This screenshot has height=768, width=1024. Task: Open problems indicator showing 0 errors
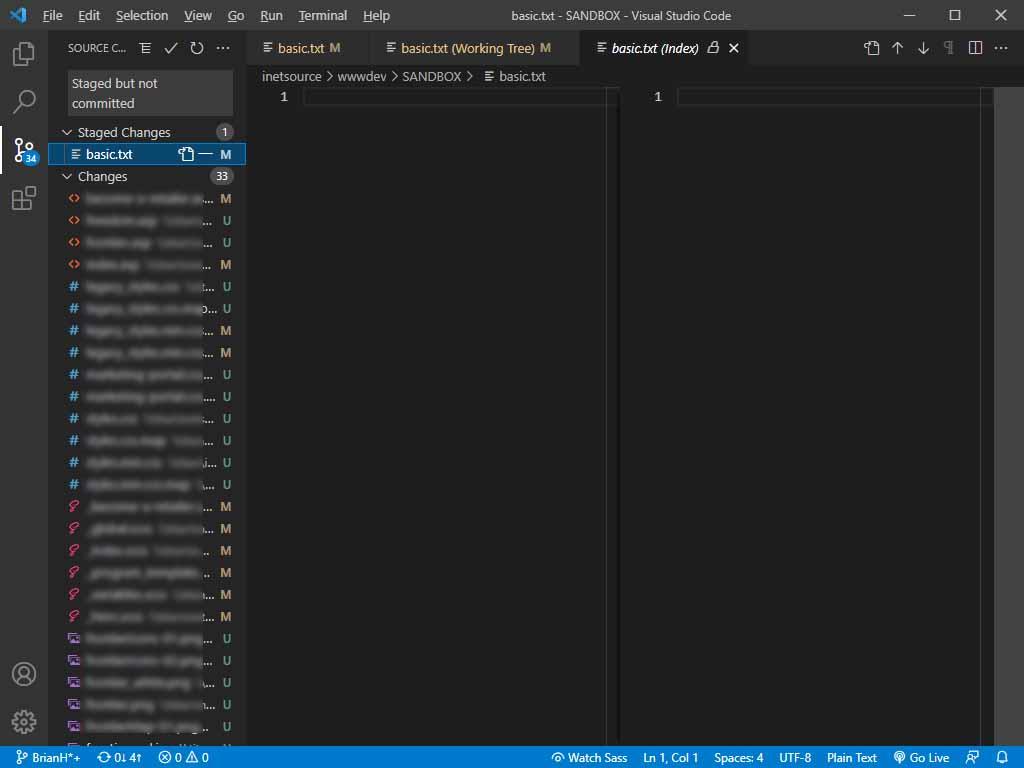[x=184, y=758]
